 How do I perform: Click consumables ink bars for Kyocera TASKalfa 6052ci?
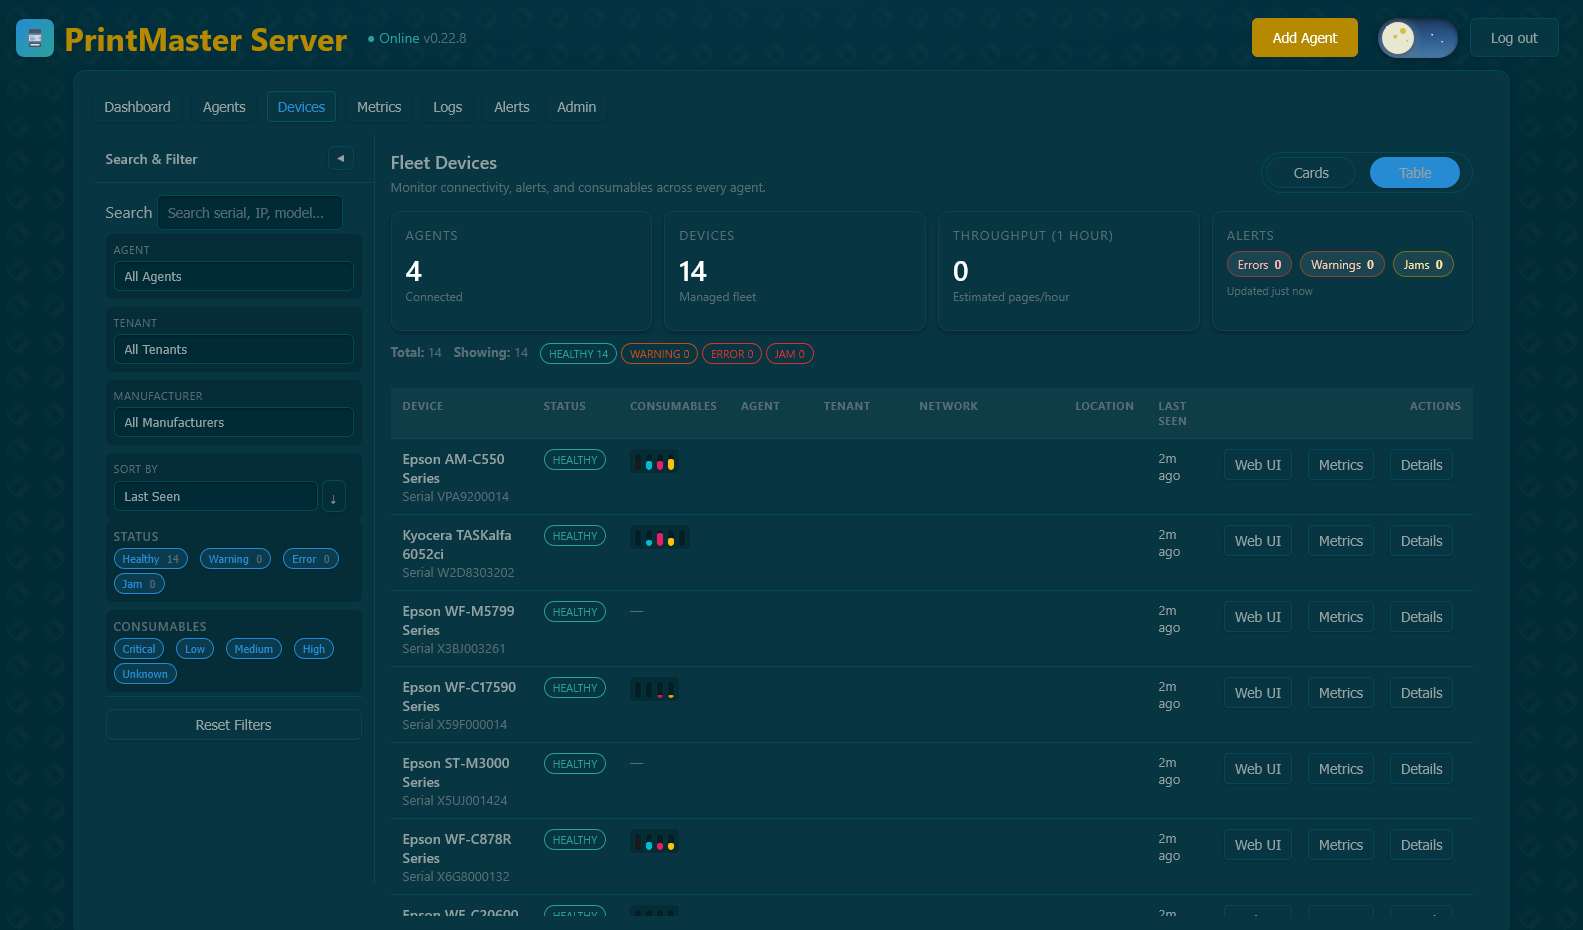tap(659, 538)
